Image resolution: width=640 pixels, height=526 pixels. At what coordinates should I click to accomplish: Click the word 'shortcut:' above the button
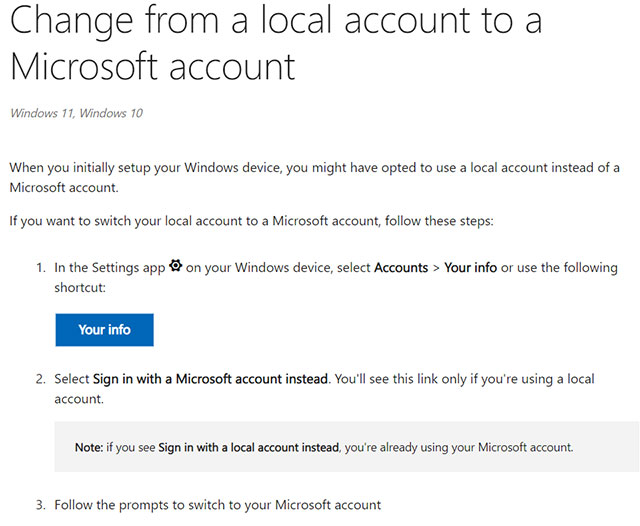coord(79,287)
